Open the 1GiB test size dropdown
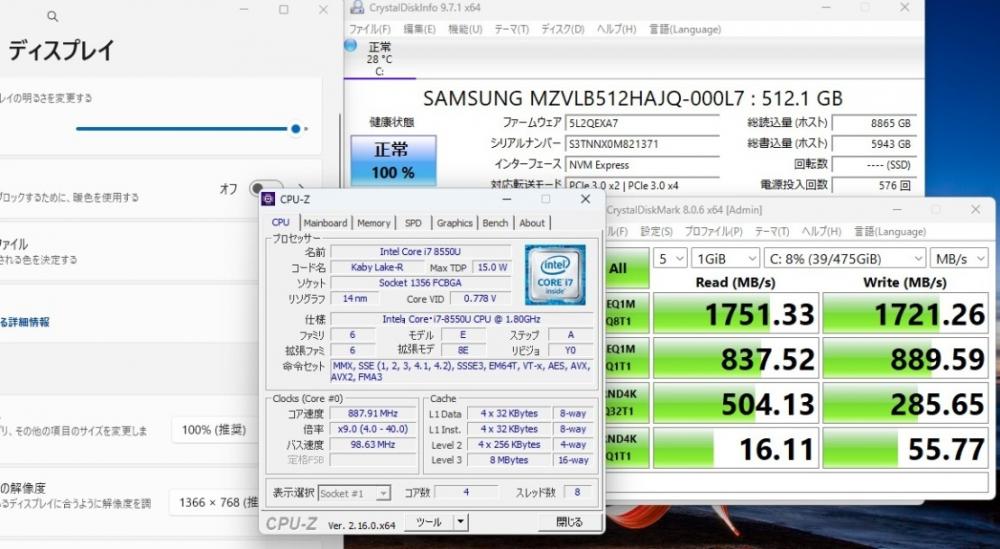 725,259
